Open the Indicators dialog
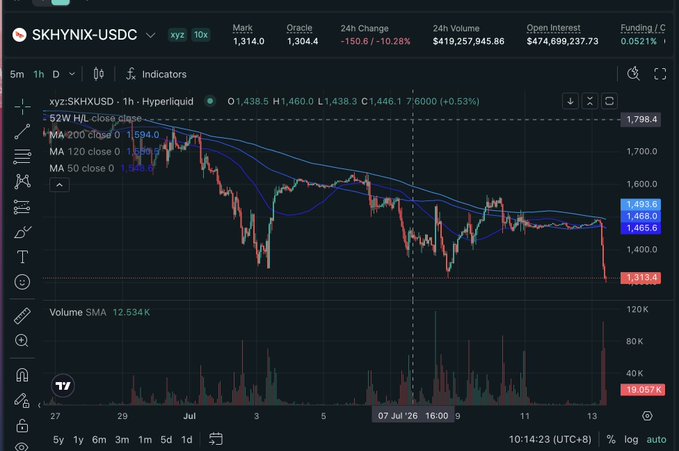The height and width of the screenshot is (451, 679). coord(156,74)
